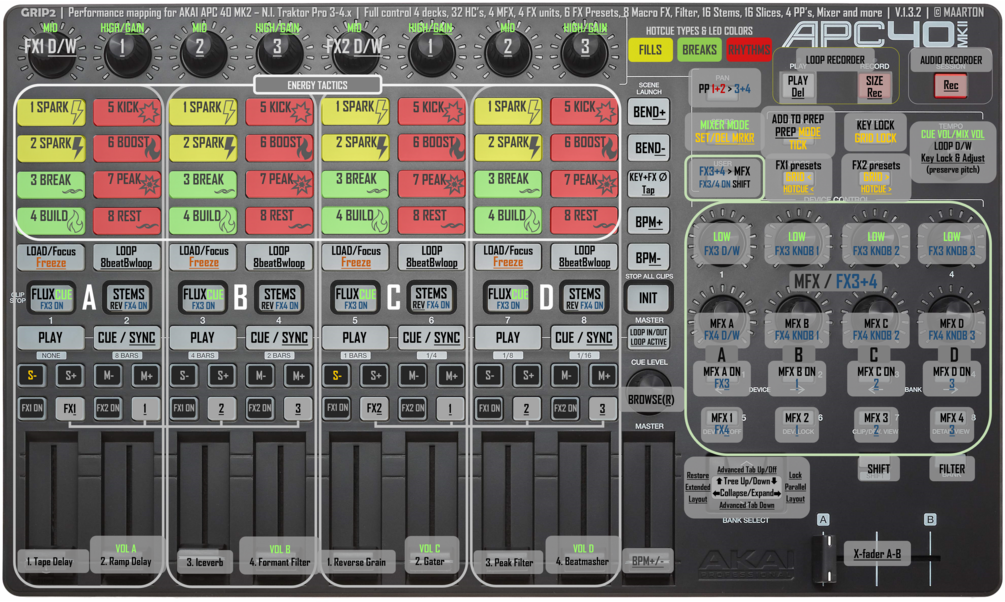The height and width of the screenshot is (602, 1005).
Task: Trigger the 2 SPARK pad on deck D
Action: click(508, 147)
